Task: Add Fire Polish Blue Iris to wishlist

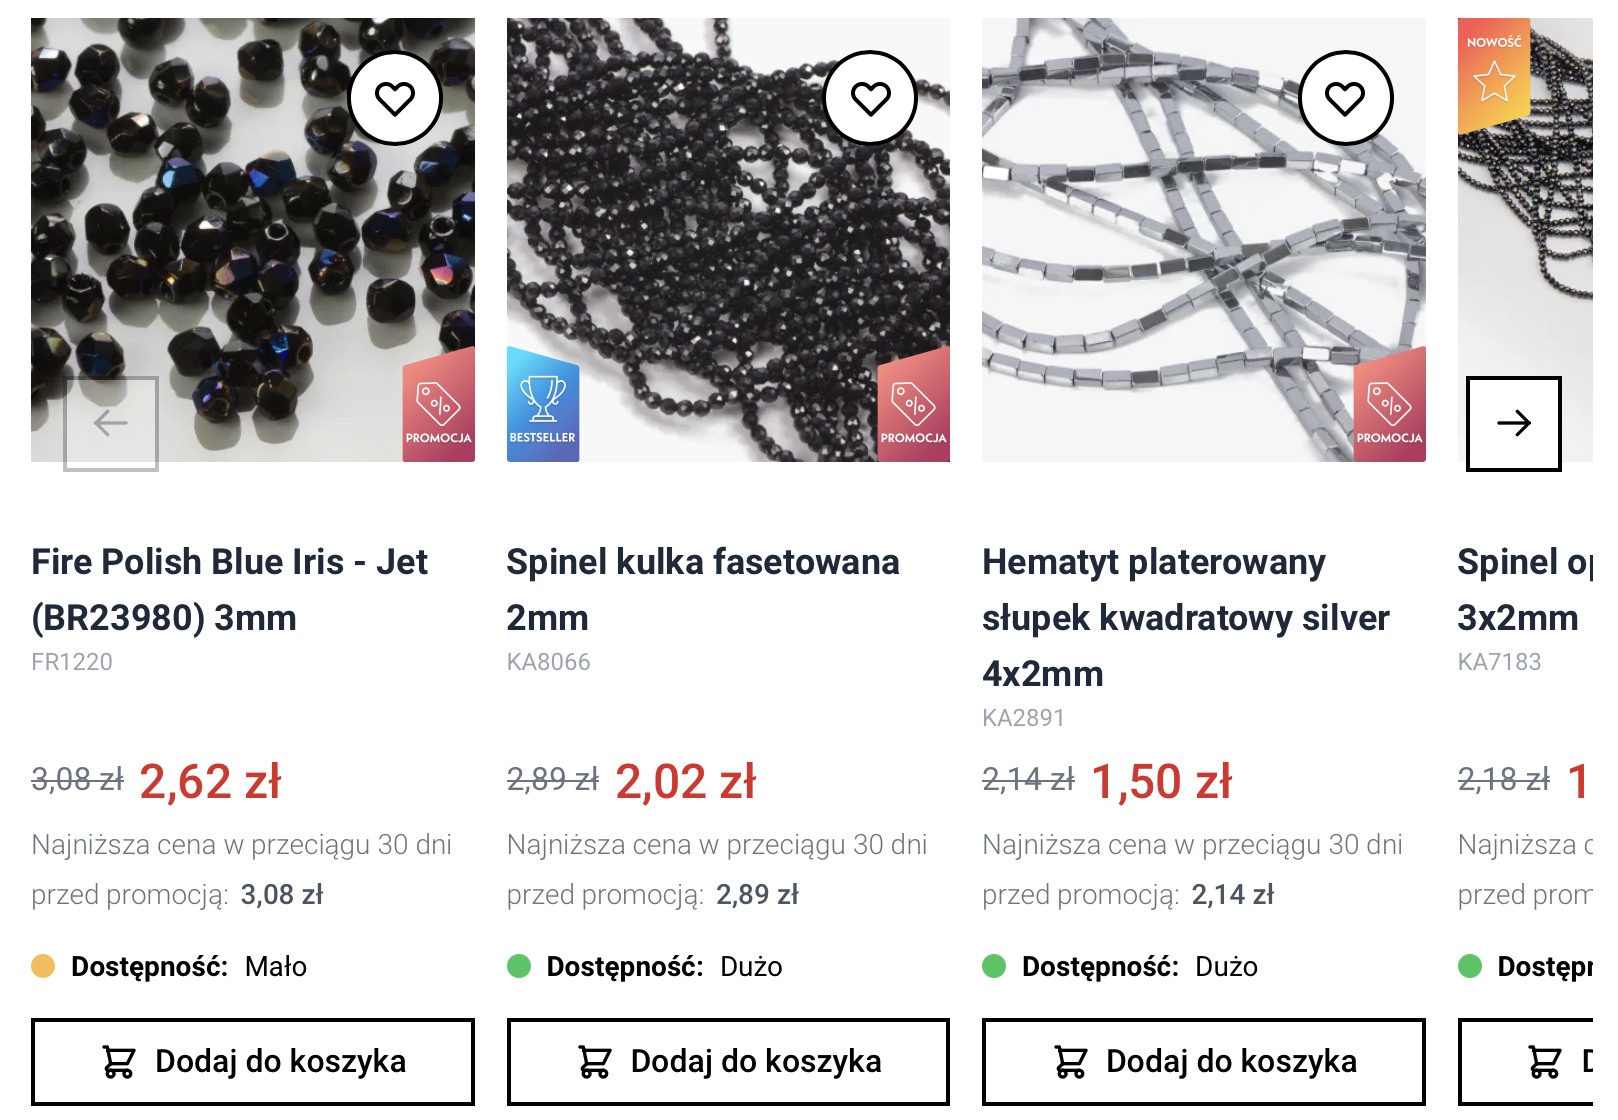Action: [x=395, y=98]
